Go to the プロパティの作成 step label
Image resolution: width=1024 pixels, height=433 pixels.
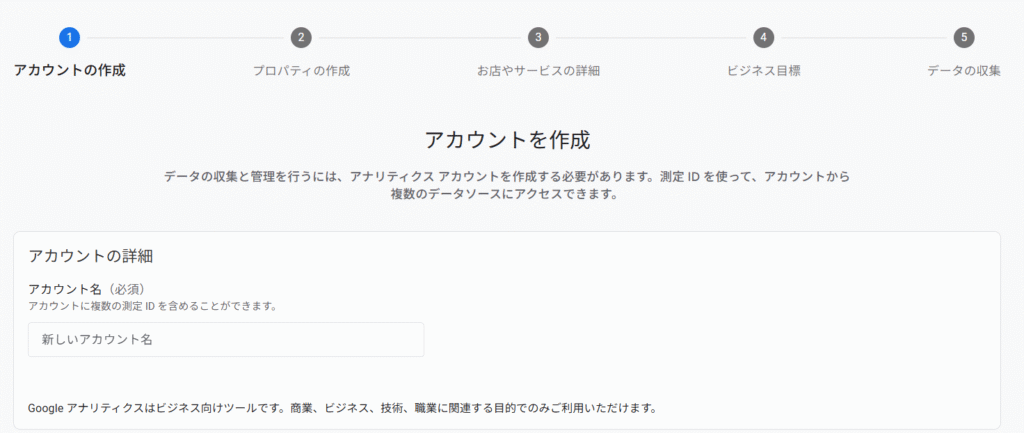point(301,71)
